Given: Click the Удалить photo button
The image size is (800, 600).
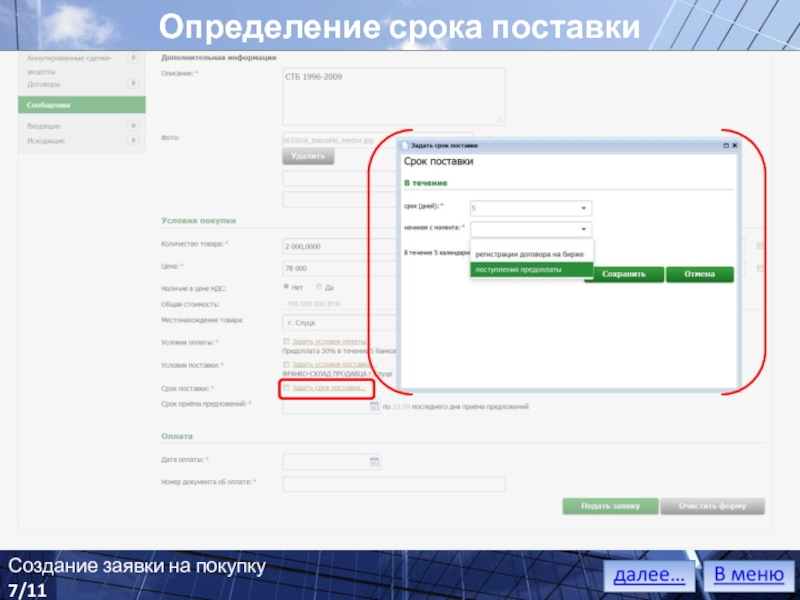Looking at the screenshot, I should coord(308,156).
